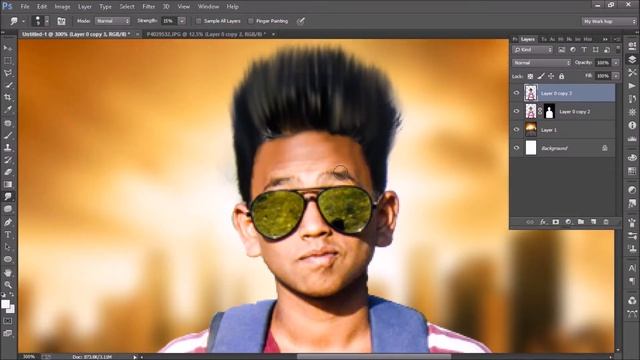Select the Ellipse shape tool
Image resolution: width=640 pixels, height=360 pixels.
[8, 259]
